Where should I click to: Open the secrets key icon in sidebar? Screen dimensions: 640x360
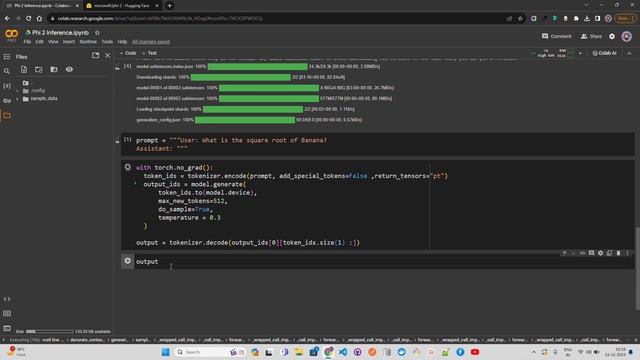[x=7, y=100]
